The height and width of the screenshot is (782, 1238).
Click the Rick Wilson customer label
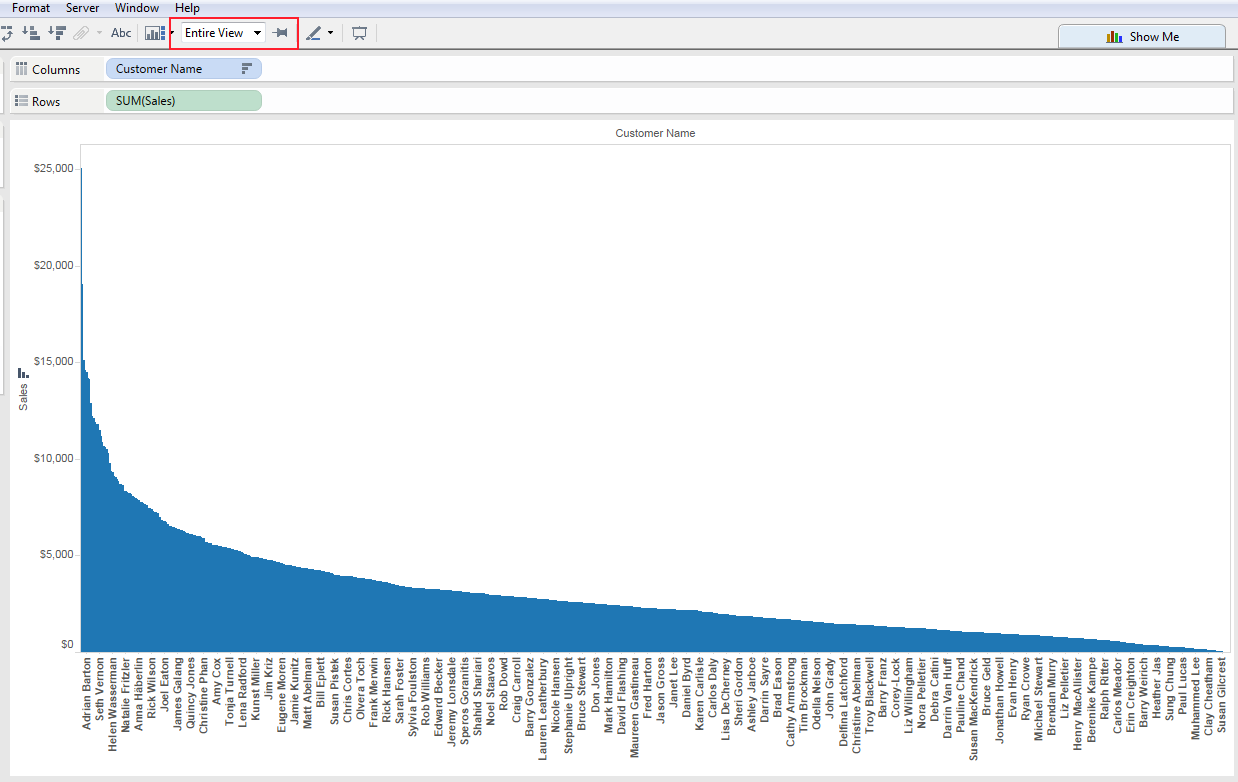pyautogui.click(x=152, y=686)
